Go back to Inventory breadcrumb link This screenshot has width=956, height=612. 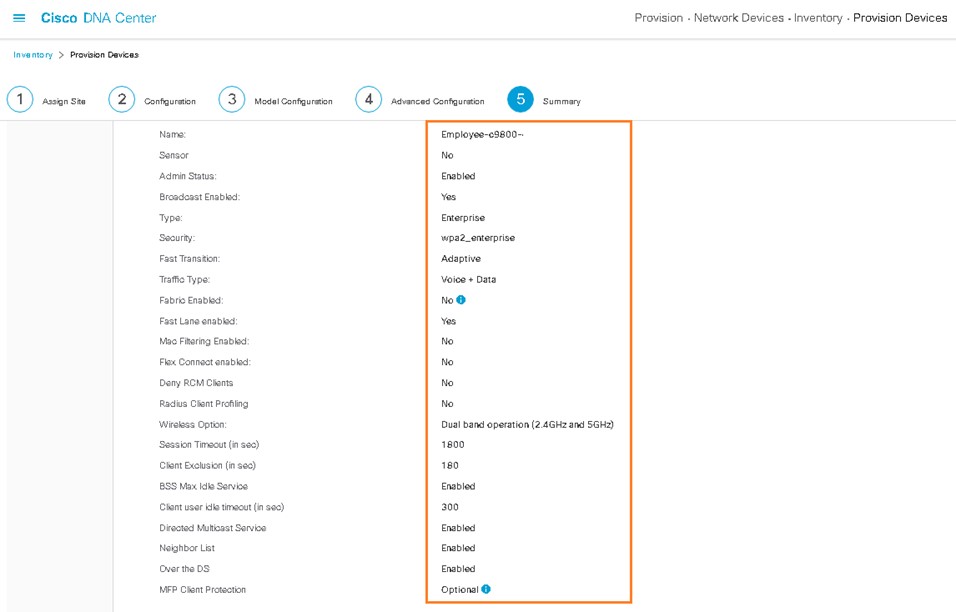(33, 55)
